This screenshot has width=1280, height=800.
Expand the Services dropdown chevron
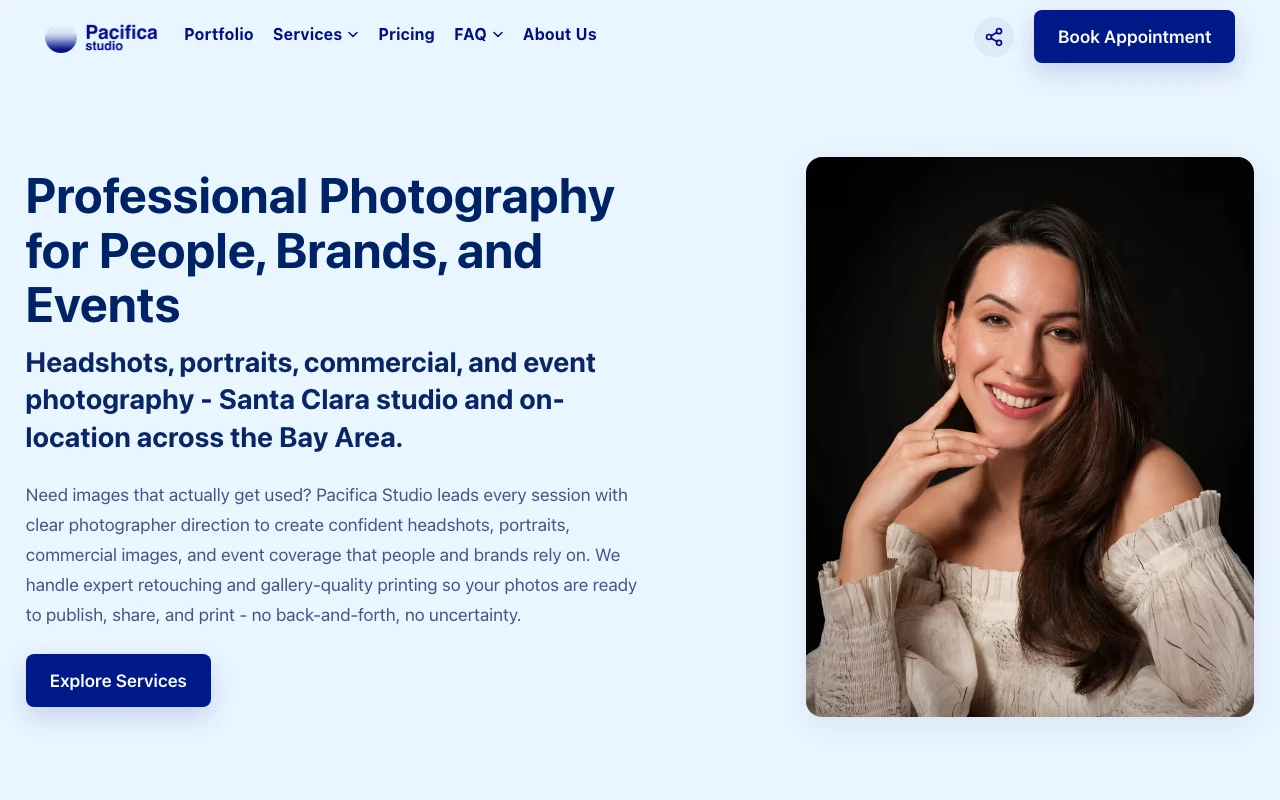(353, 35)
